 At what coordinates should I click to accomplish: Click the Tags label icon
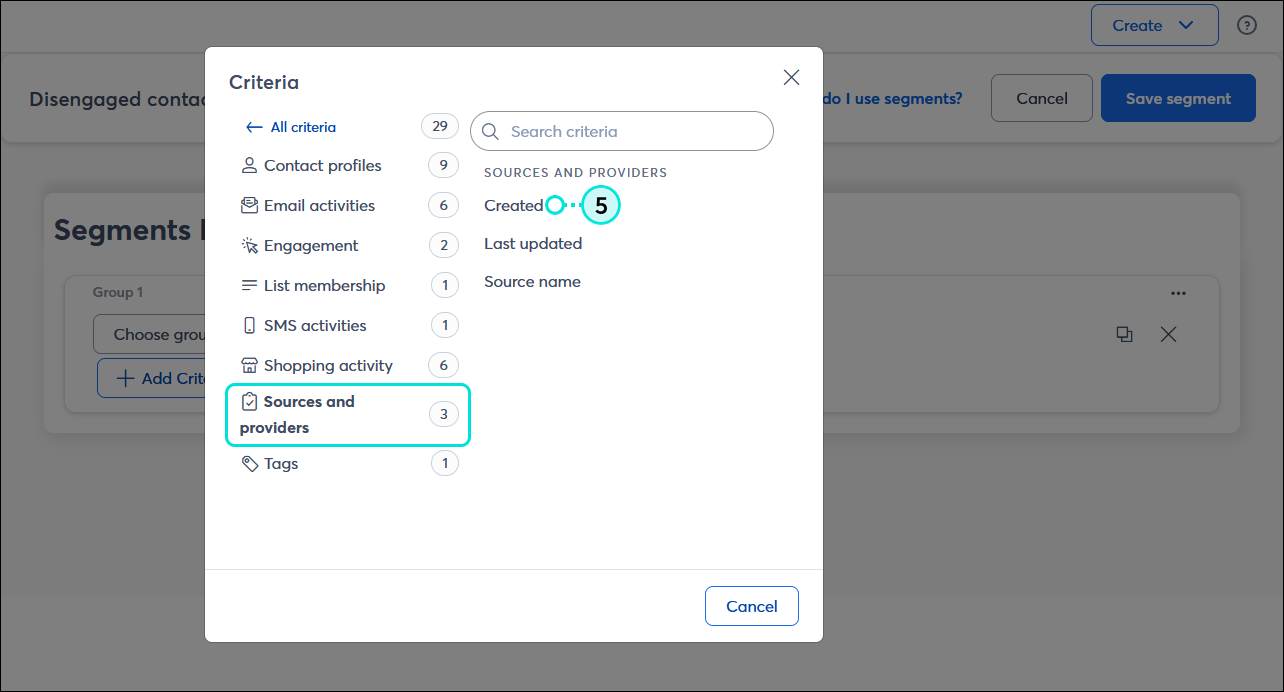249,464
